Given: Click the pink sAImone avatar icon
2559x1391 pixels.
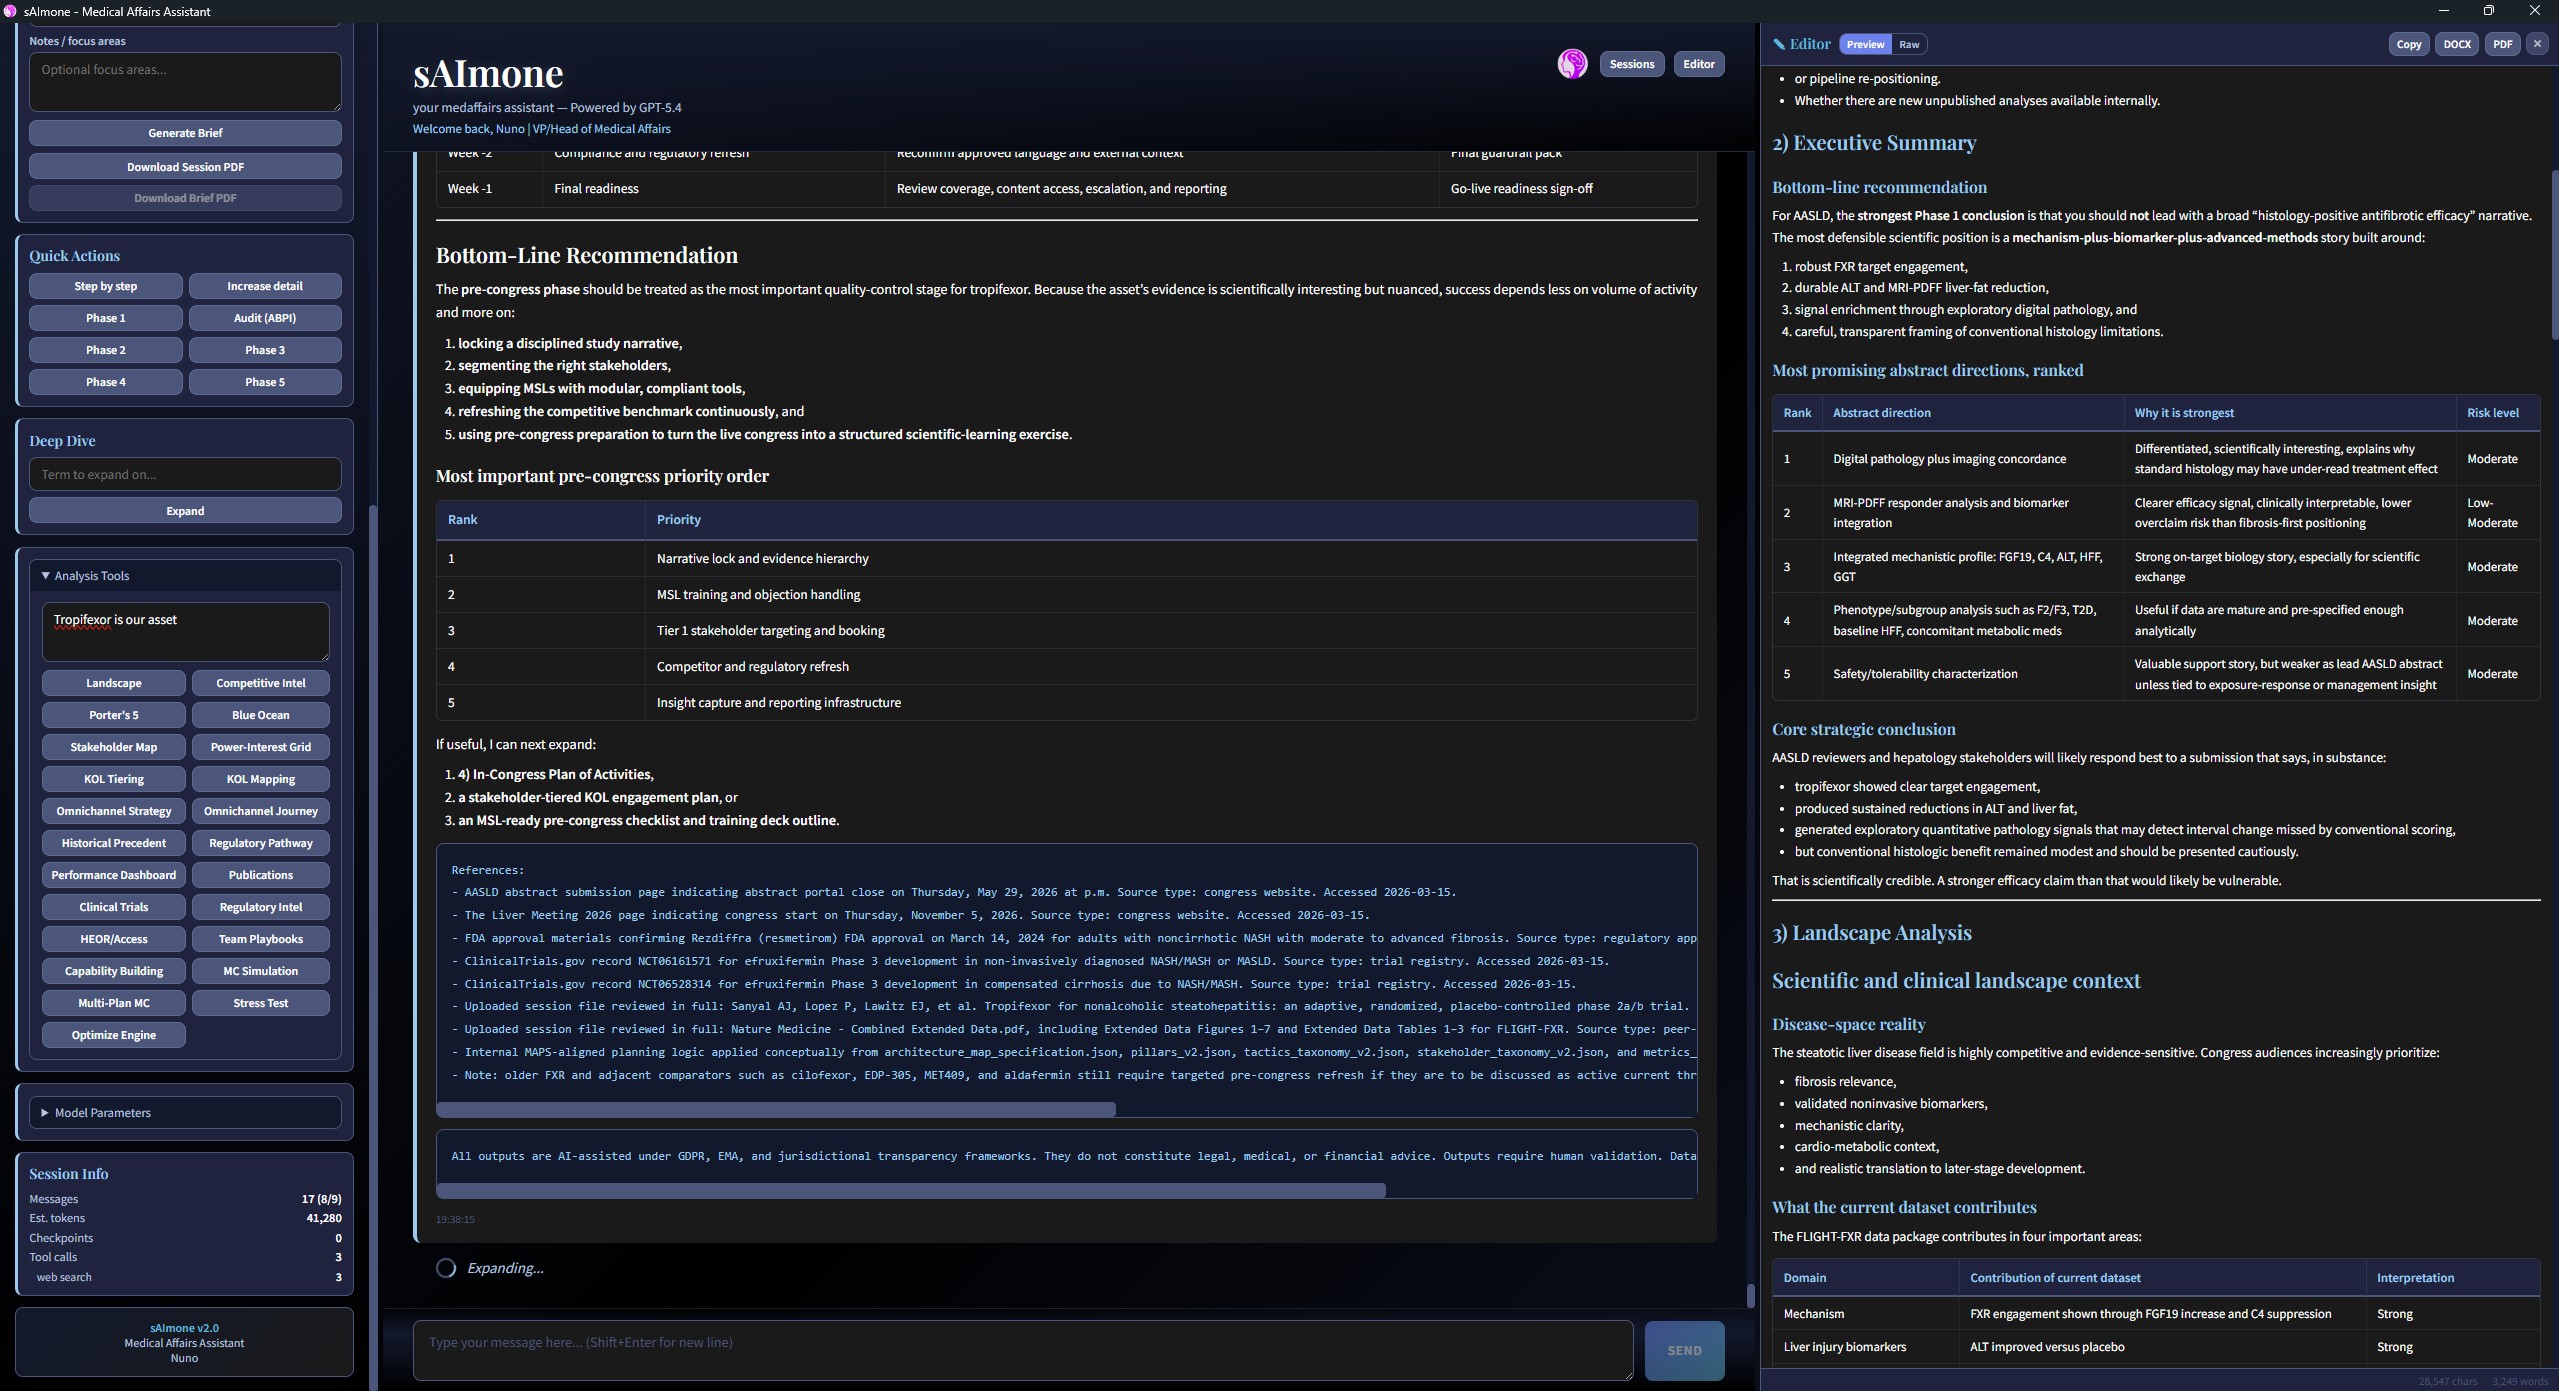Looking at the screenshot, I should pyautogui.click(x=1571, y=64).
